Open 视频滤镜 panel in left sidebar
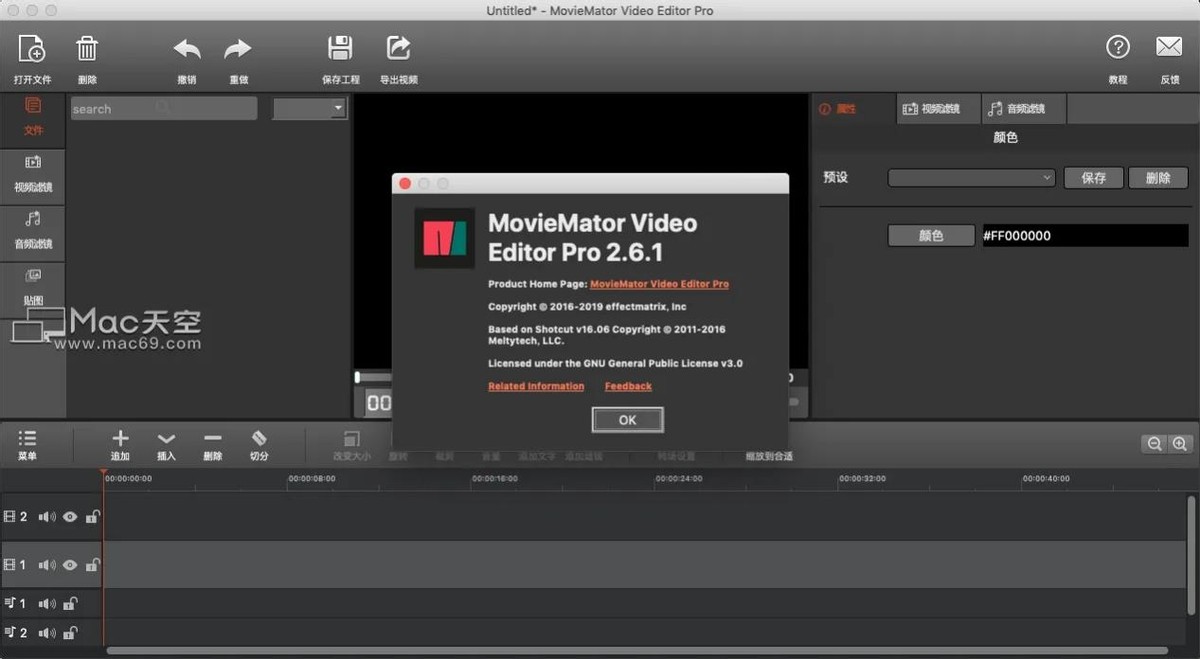This screenshot has width=1200, height=659. coord(33,174)
